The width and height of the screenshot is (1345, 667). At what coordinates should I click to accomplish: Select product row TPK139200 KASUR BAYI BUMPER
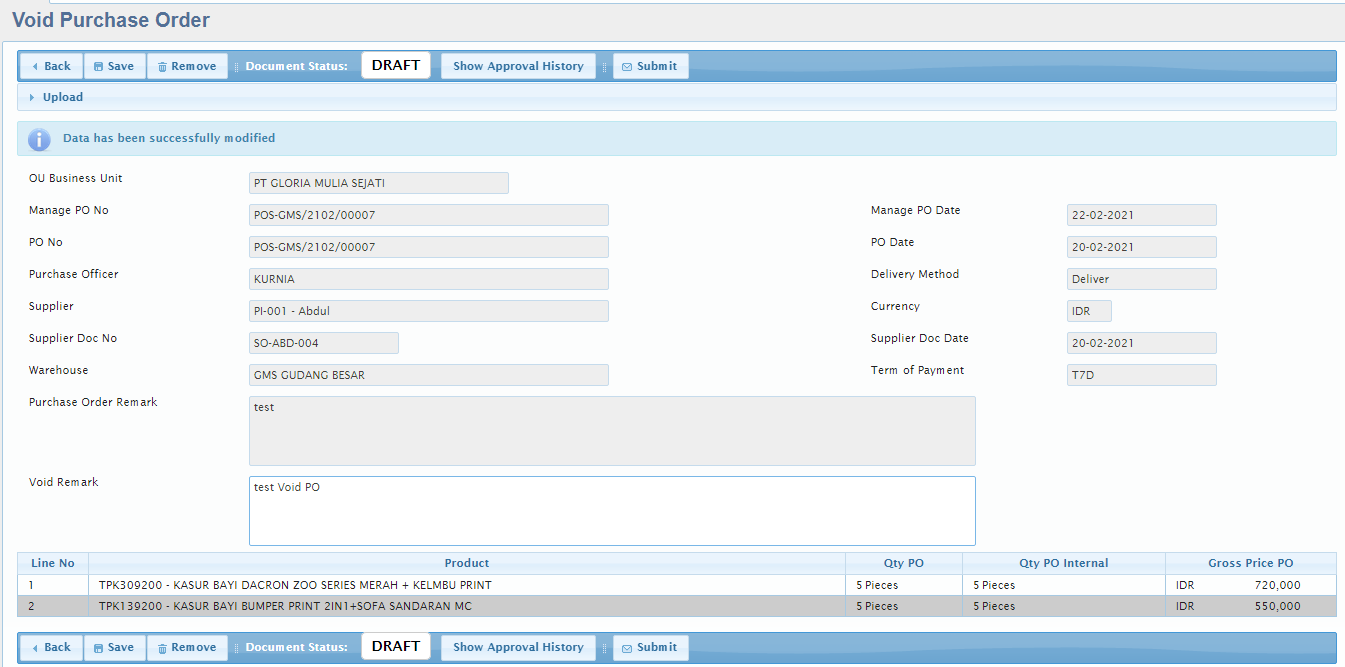click(x=677, y=606)
